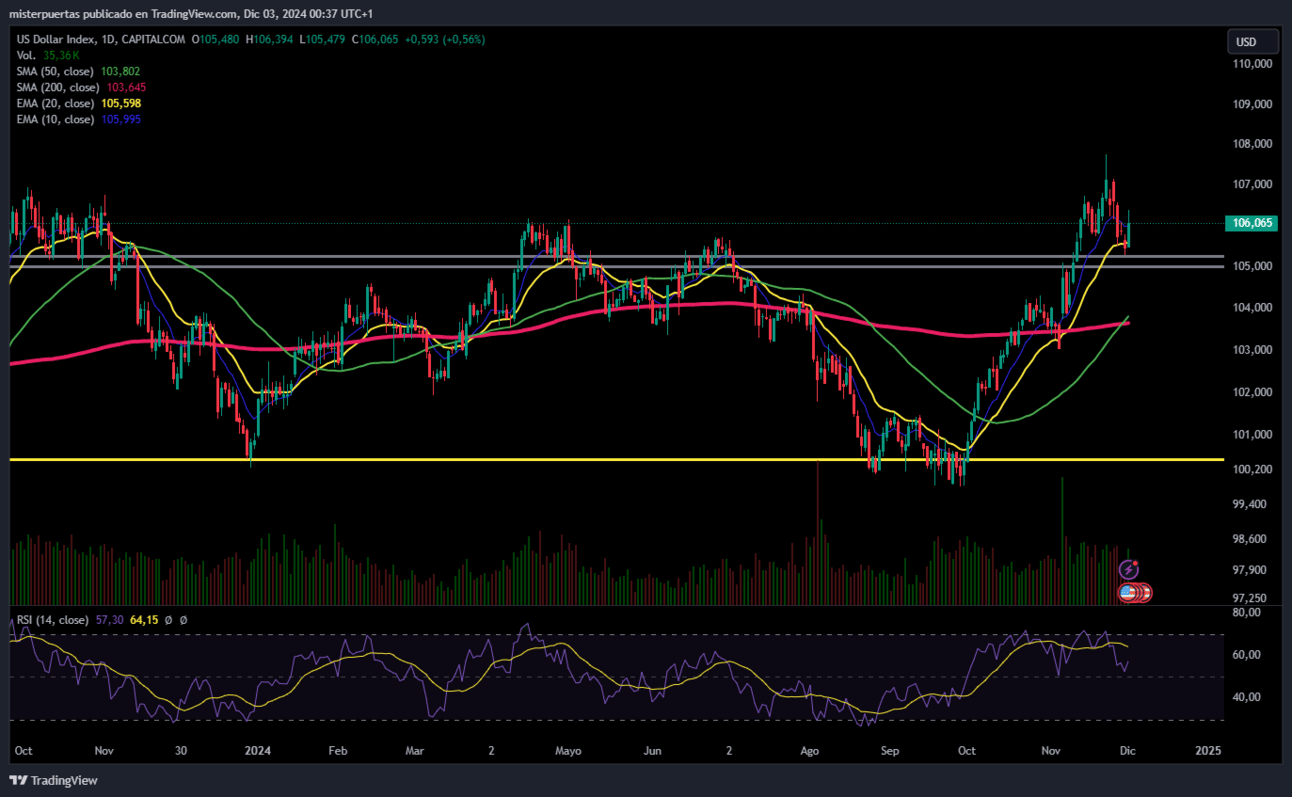Screen dimensions: 1292x797
Task: Click the low value L105,479
Action: click(323, 39)
